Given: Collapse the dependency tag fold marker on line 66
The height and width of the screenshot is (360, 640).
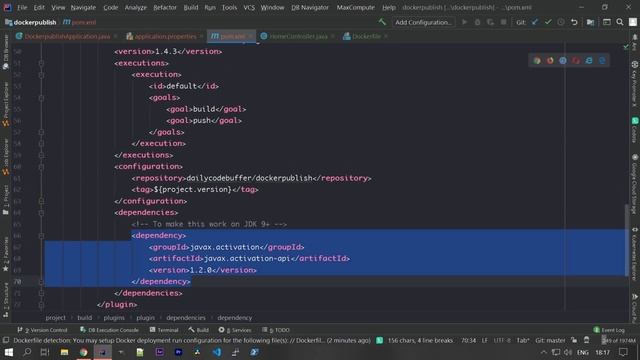Looking at the screenshot, I should point(41,236).
